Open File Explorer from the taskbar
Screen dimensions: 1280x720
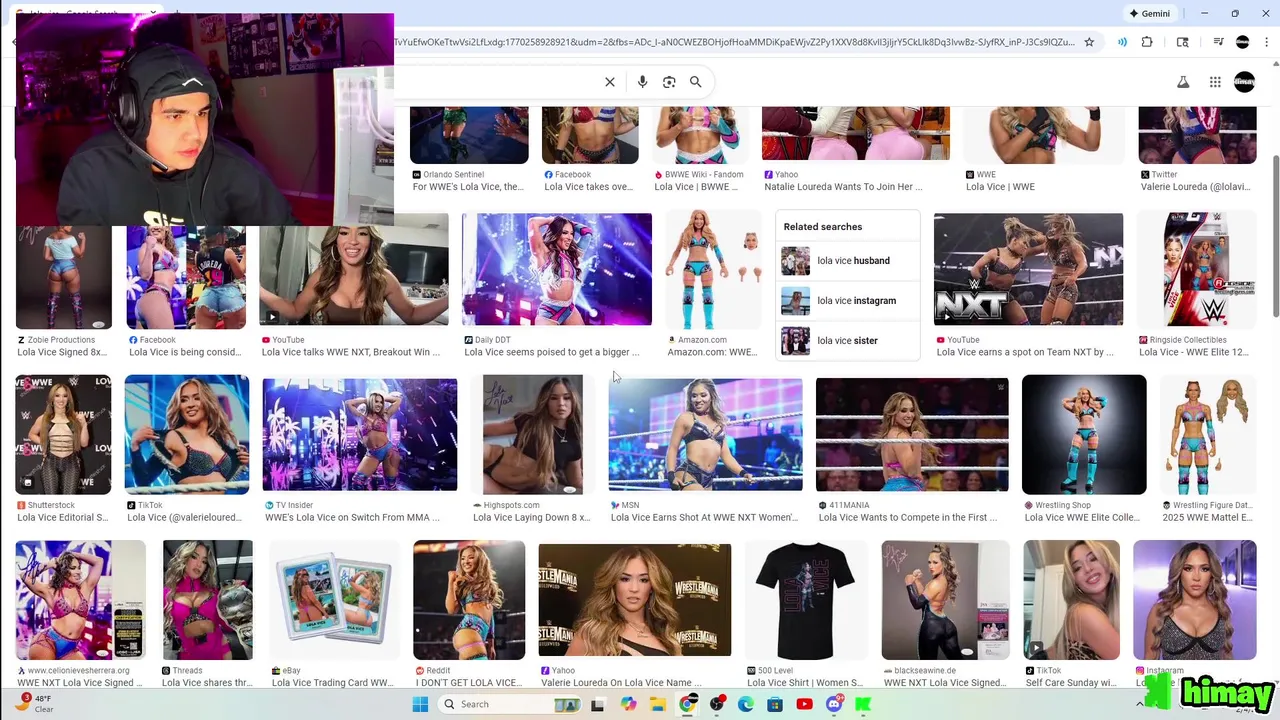657,704
